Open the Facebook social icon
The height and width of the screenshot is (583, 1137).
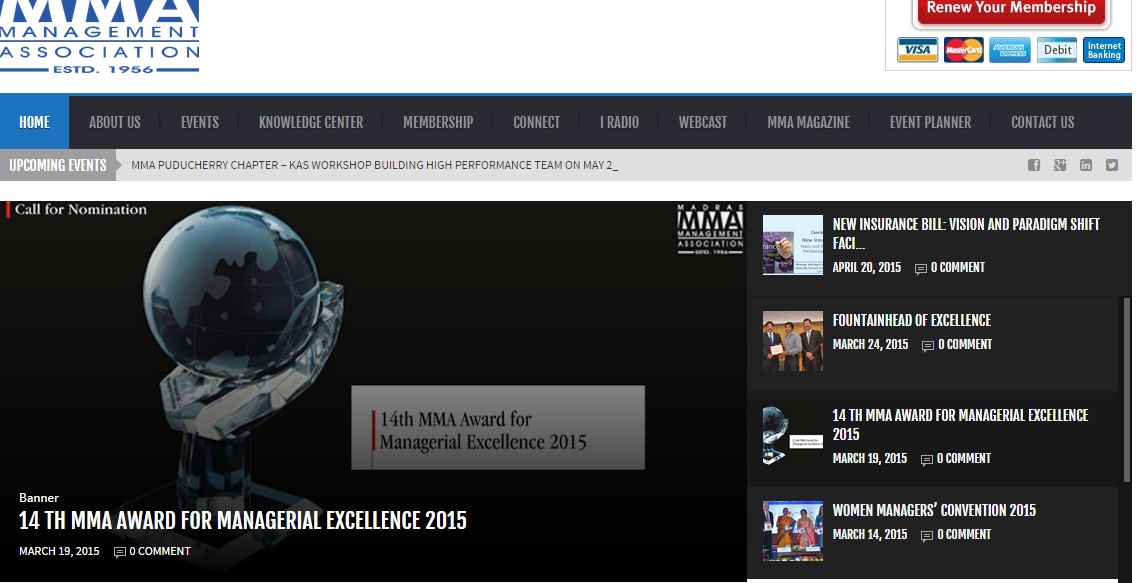1034,165
